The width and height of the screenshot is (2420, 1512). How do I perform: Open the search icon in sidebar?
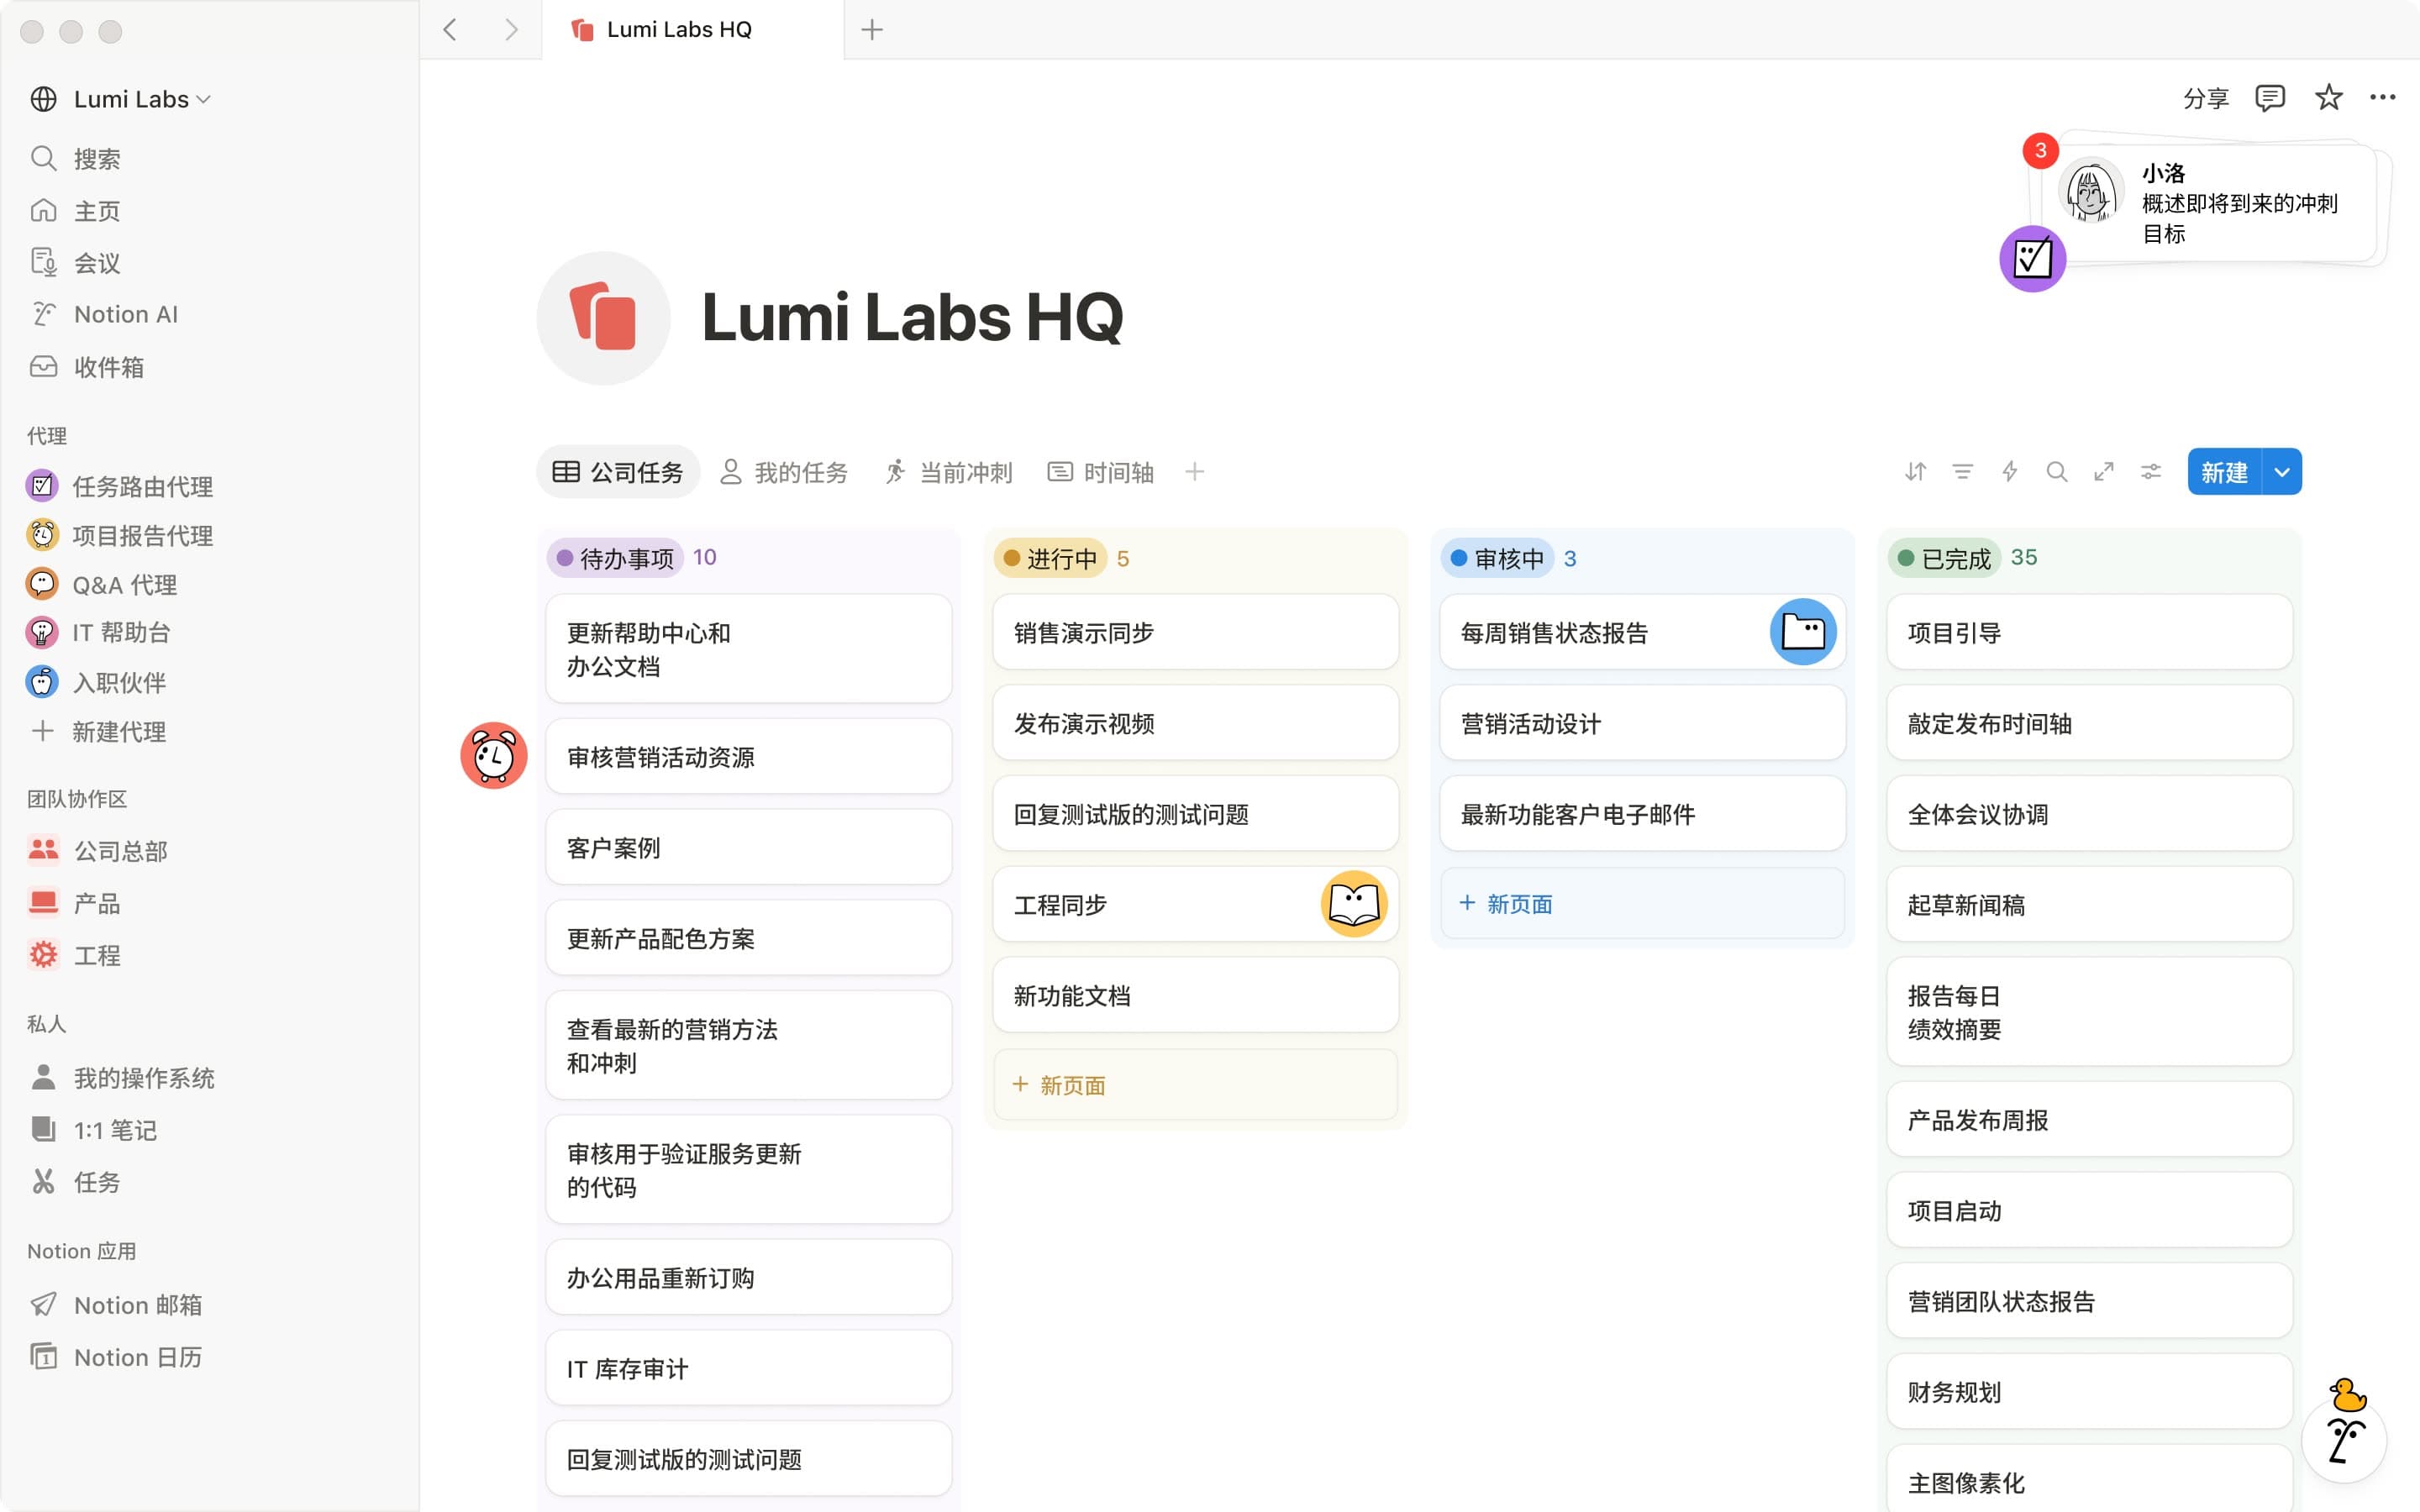[x=43, y=158]
